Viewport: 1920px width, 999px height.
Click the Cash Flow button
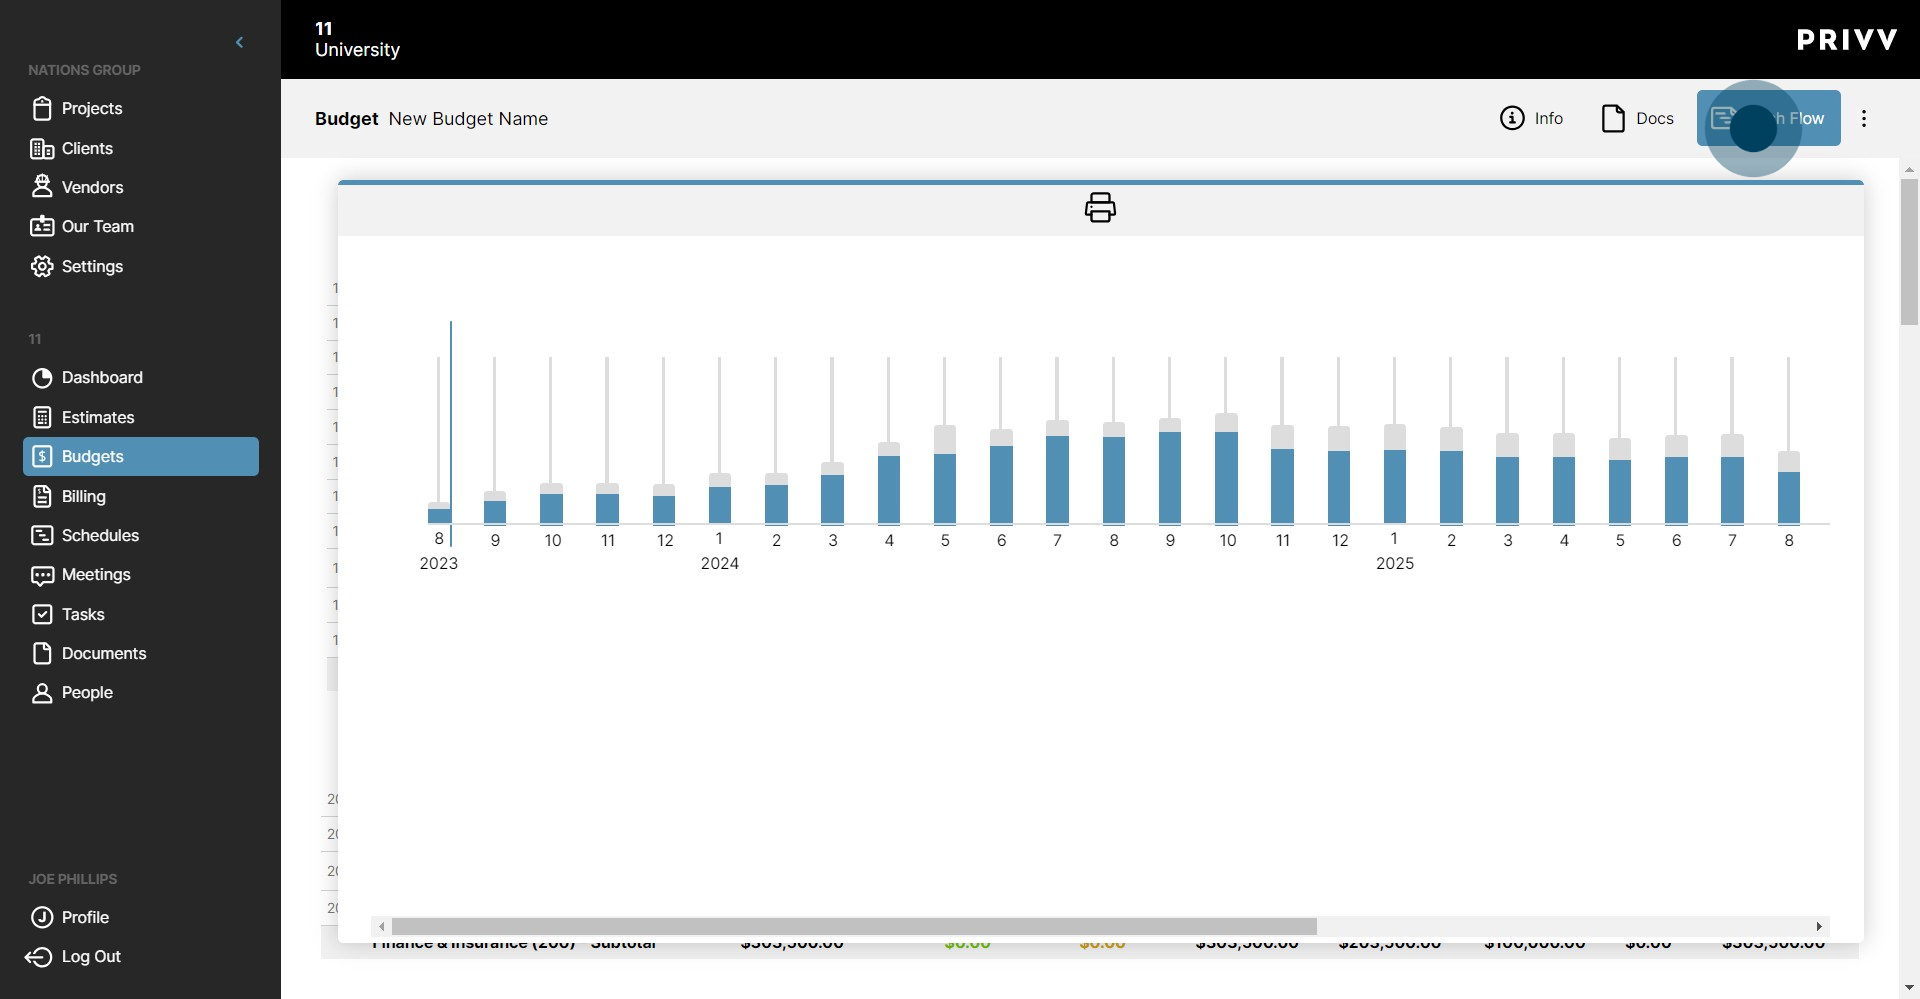point(1768,118)
